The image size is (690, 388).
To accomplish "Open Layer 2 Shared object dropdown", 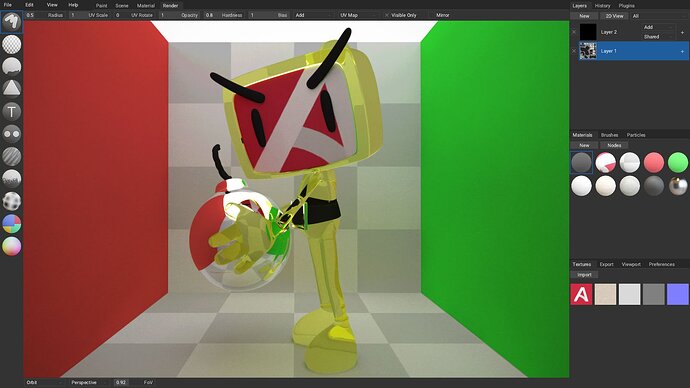I will (658, 37).
